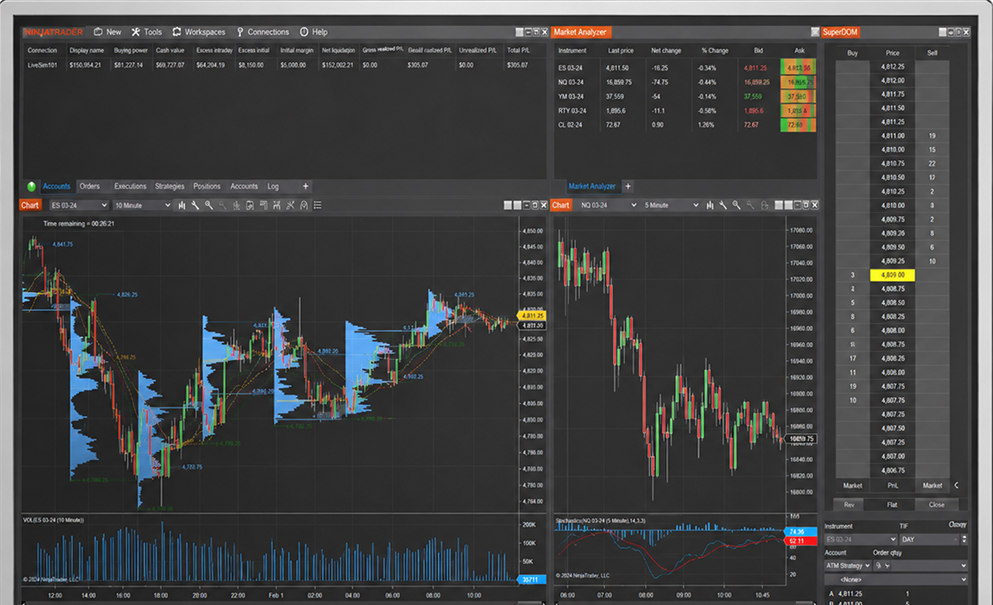Open the Workspaces menu
Image resolution: width=993 pixels, height=605 pixels.
pos(199,32)
